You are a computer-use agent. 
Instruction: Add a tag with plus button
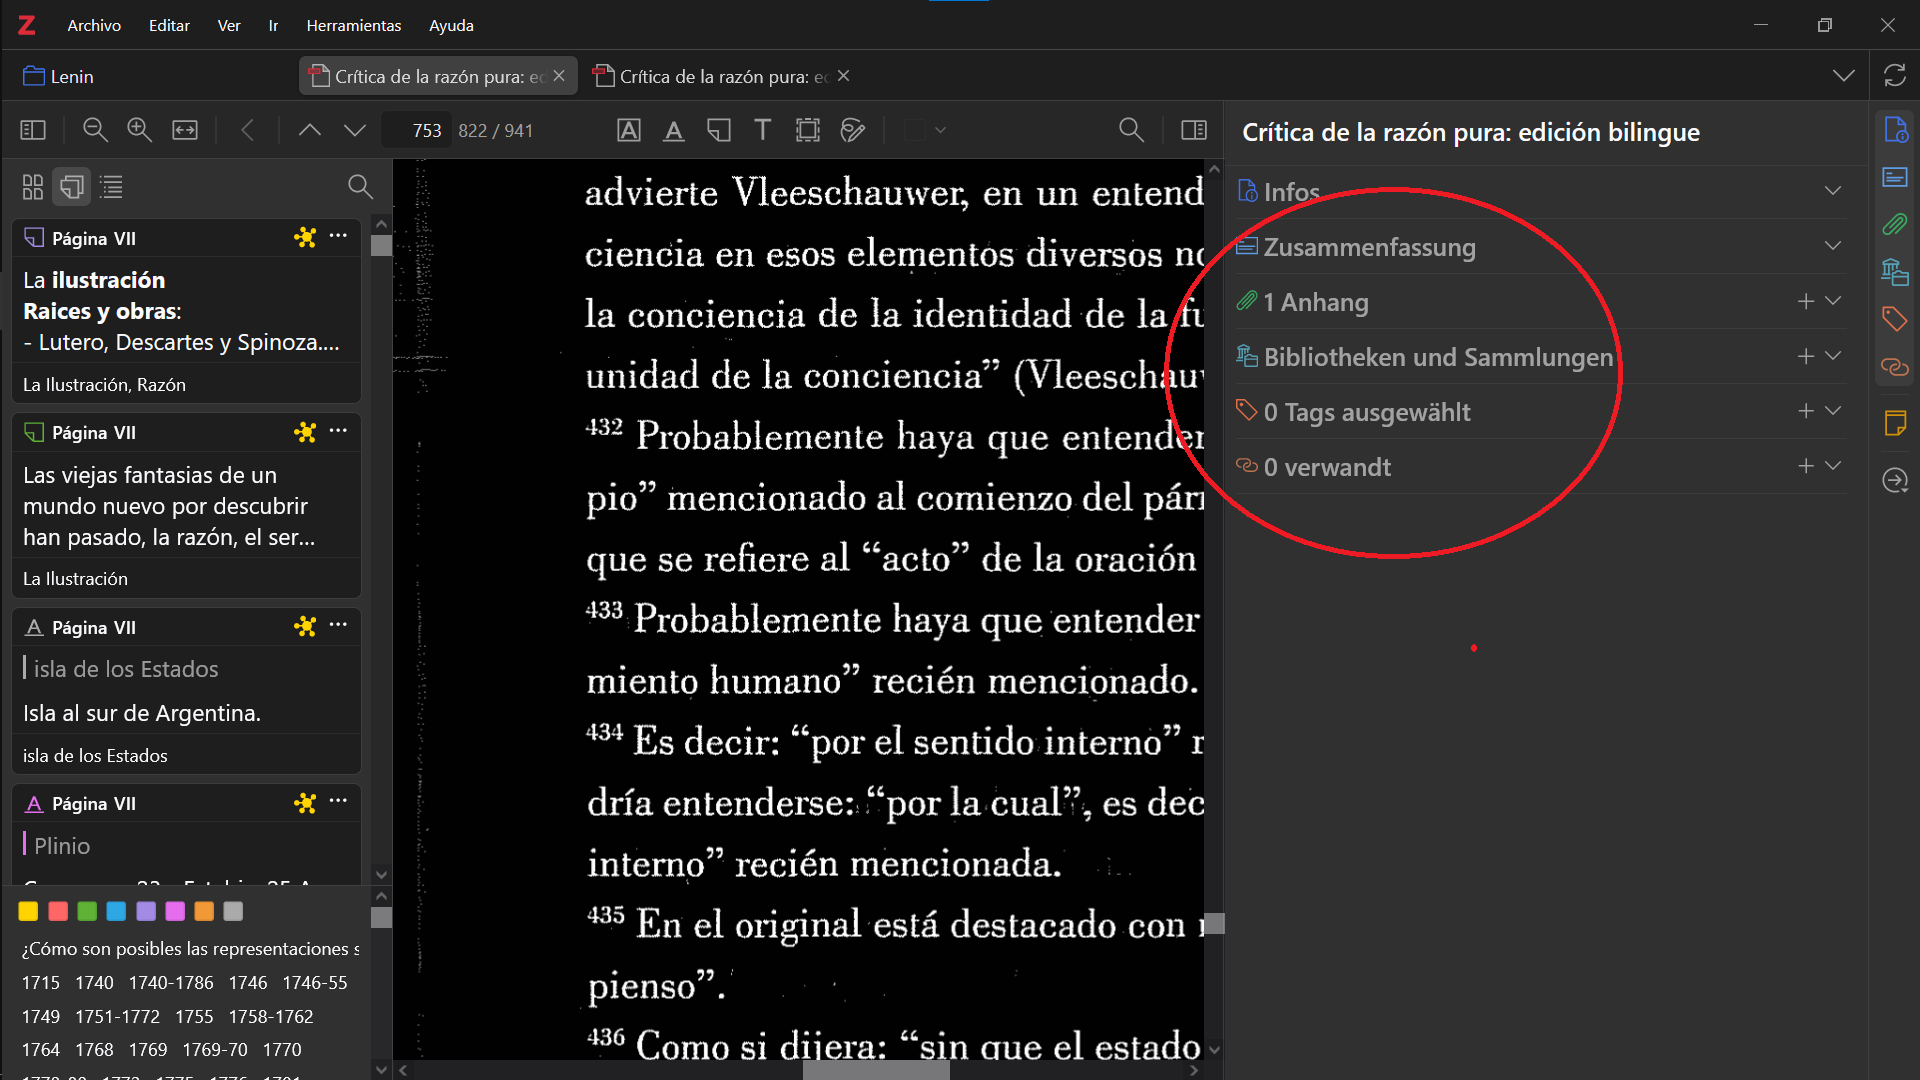(x=1805, y=411)
